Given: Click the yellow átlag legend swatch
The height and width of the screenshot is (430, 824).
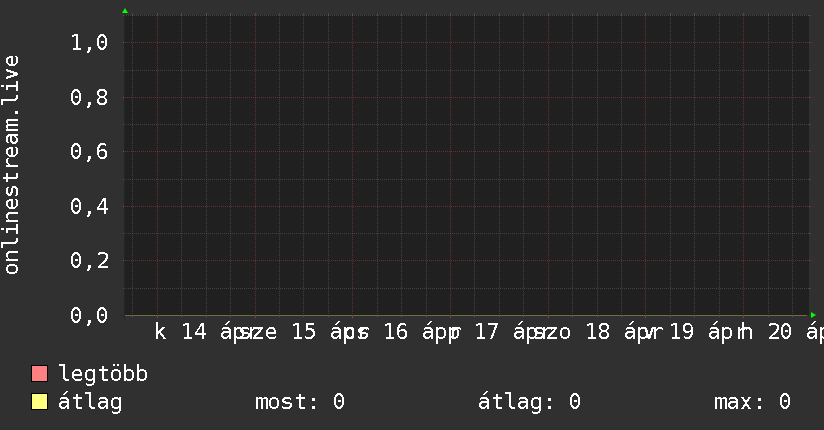Looking at the screenshot, I should point(40,402).
